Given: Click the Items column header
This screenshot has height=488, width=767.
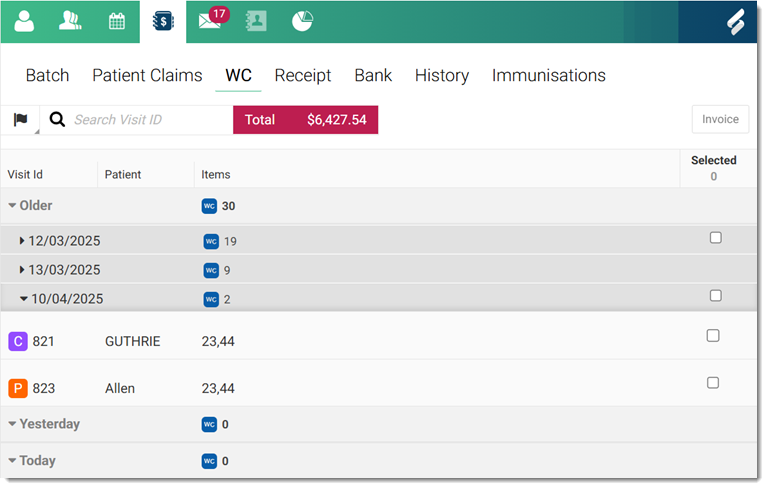Looking at the screenshot, I should coord(216,175).
